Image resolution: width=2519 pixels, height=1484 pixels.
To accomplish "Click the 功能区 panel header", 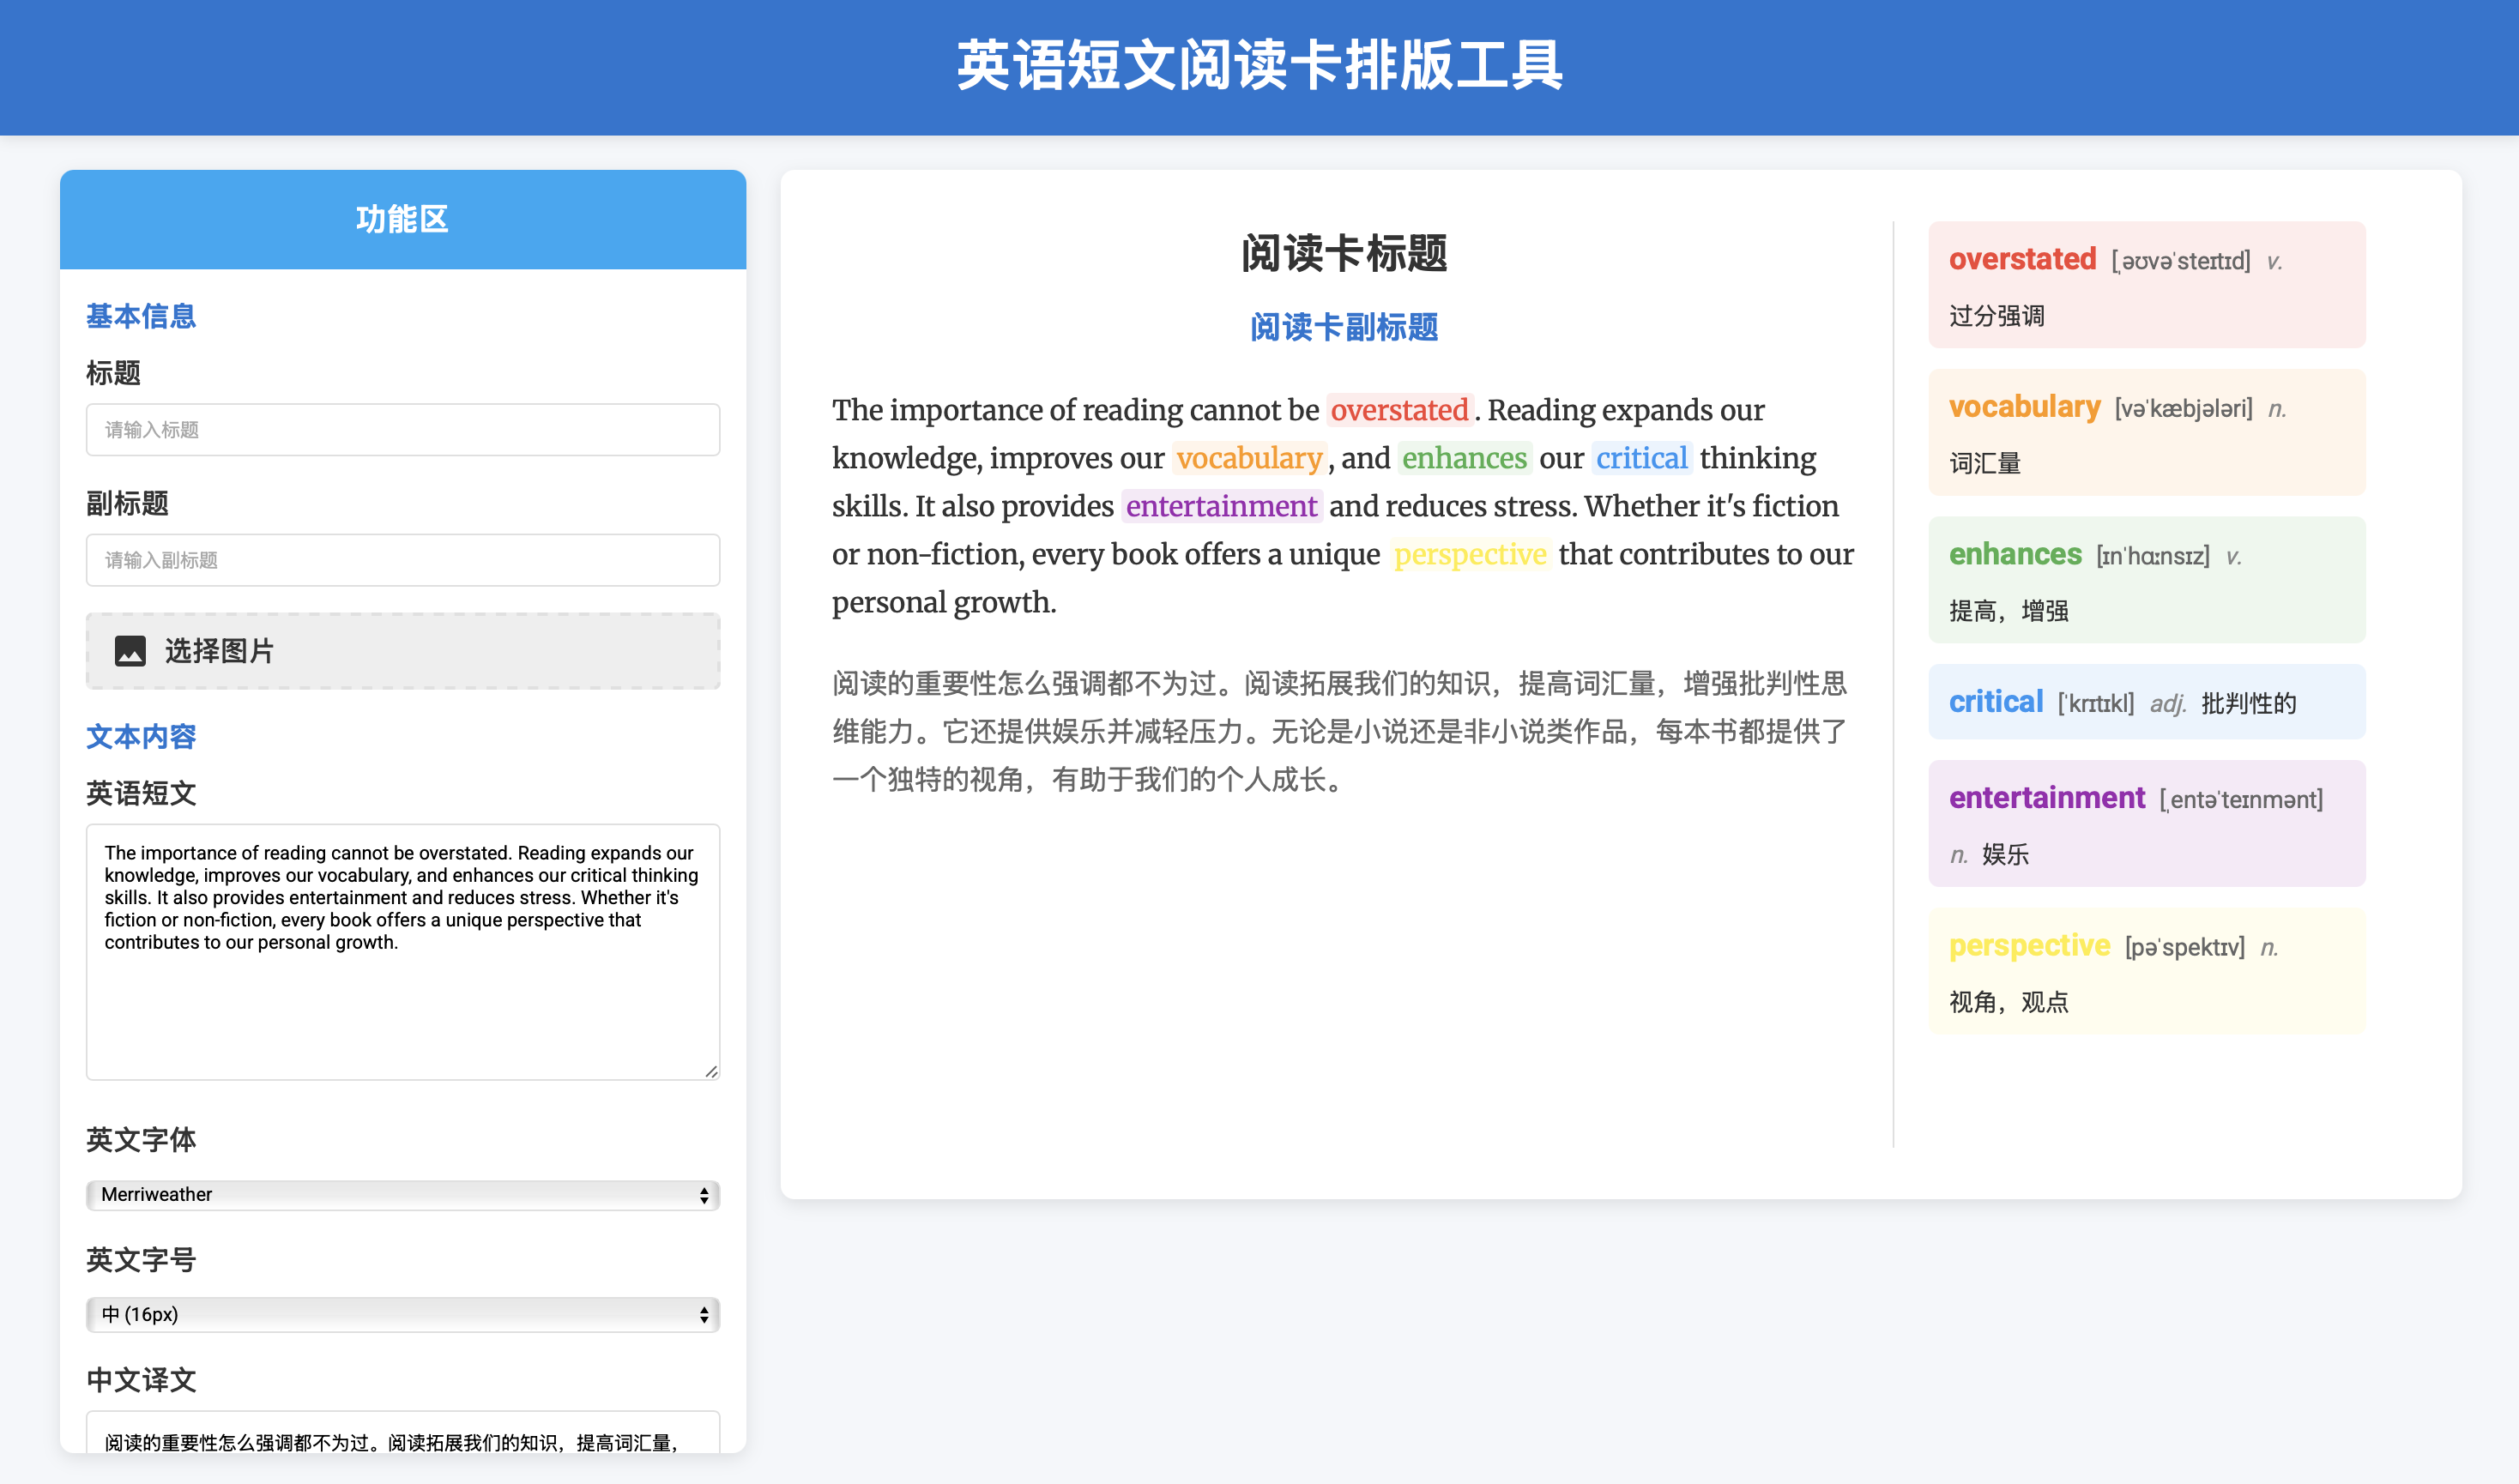I will (x=403, y=219).
